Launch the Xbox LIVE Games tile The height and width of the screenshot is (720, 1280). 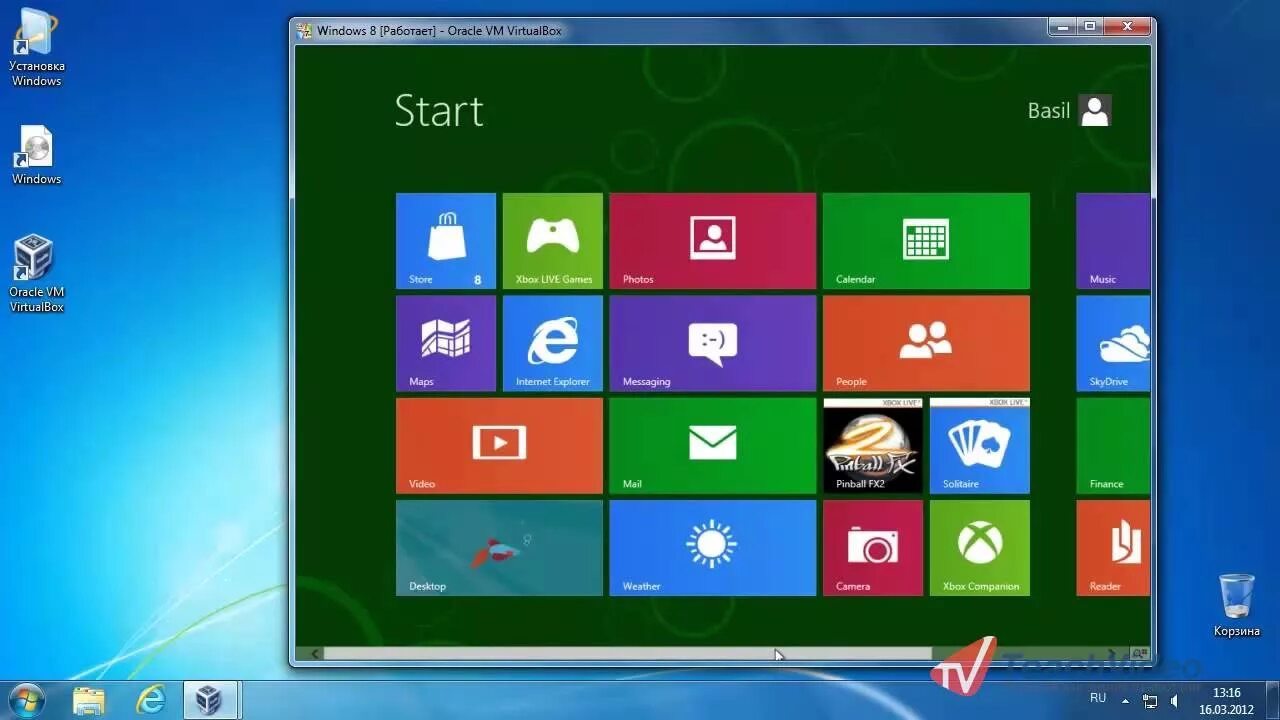553,241
